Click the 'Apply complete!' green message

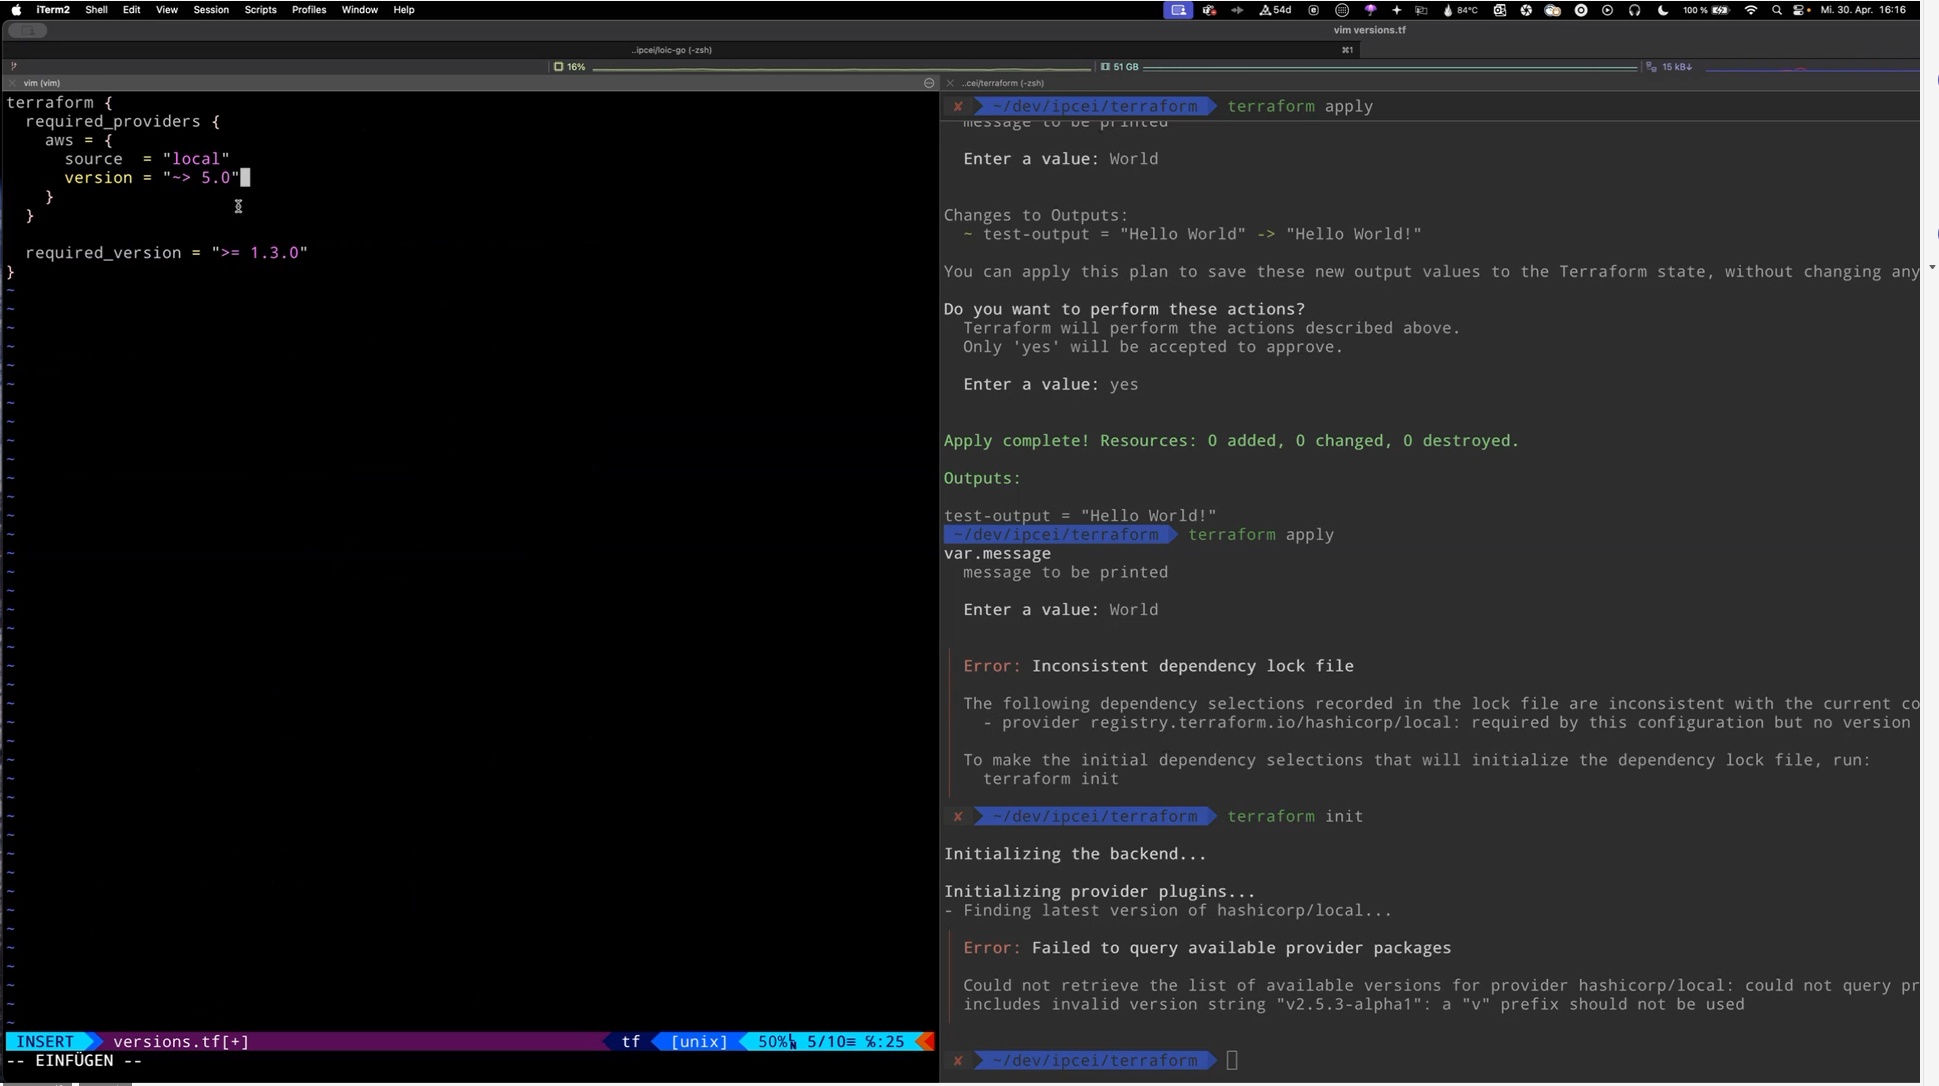pyautogui.click(x=1231, y=441)
